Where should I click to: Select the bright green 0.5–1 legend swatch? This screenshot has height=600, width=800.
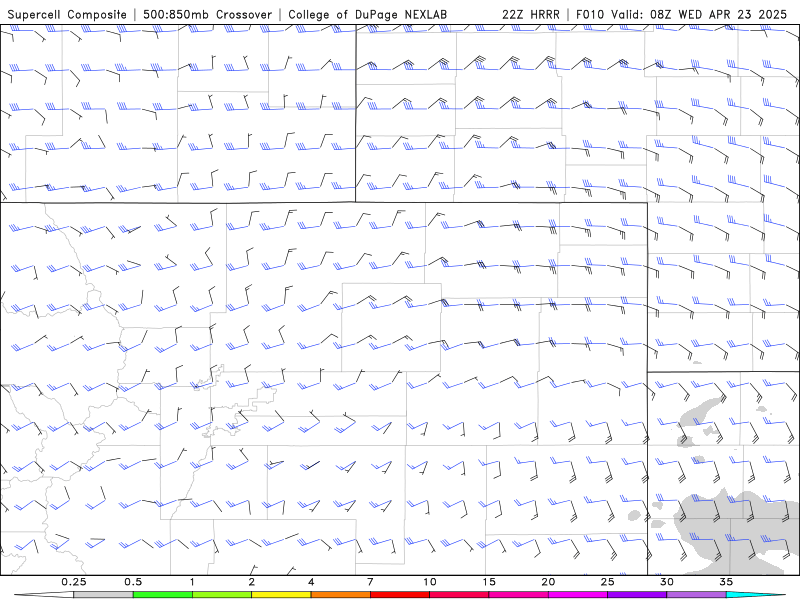(163, 595)
